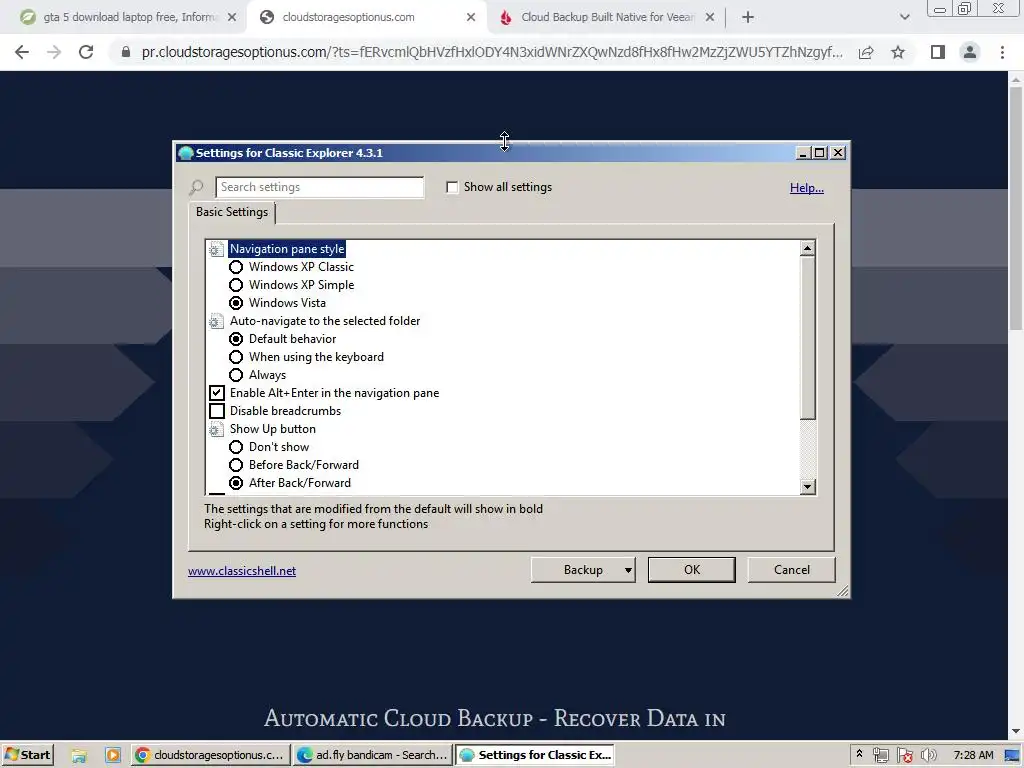
Task: Click the Chrome forward arrow
Action: click(54, 52)
